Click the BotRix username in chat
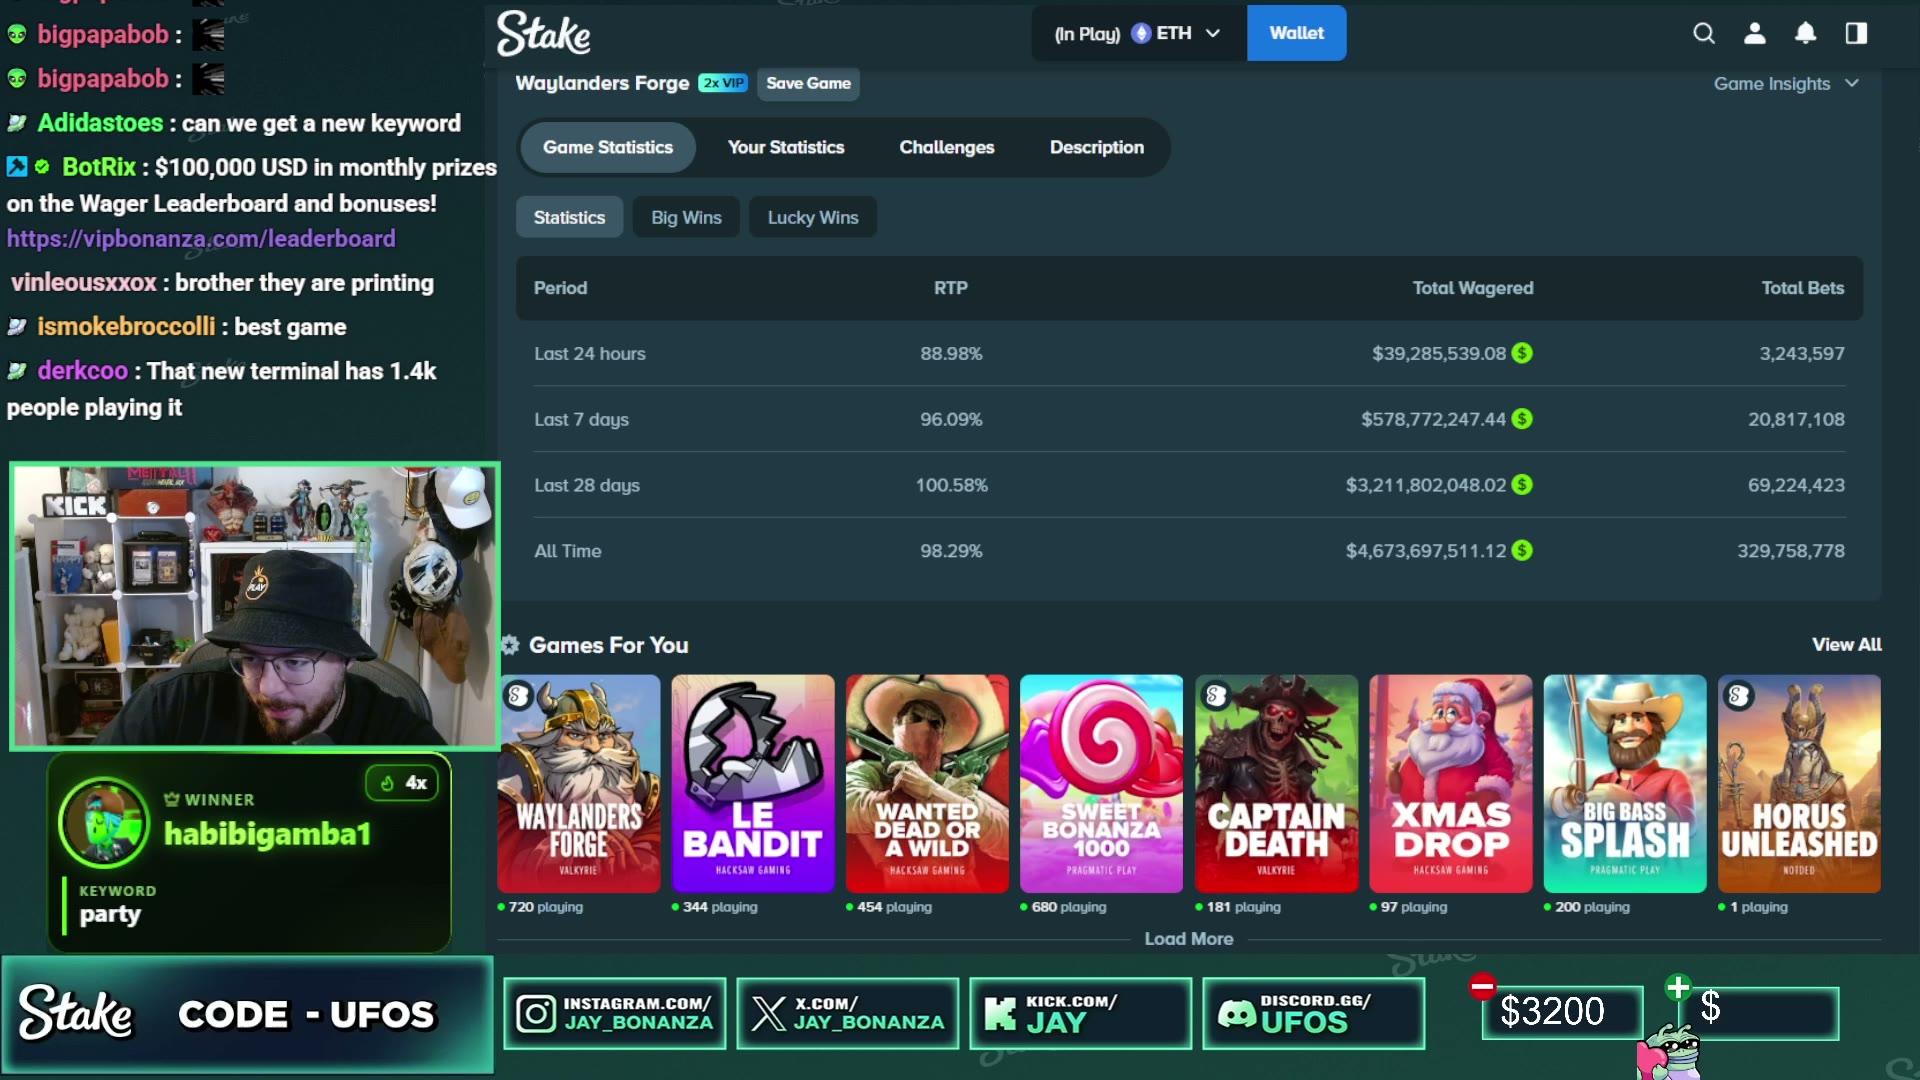 click(x=99, y=167)
